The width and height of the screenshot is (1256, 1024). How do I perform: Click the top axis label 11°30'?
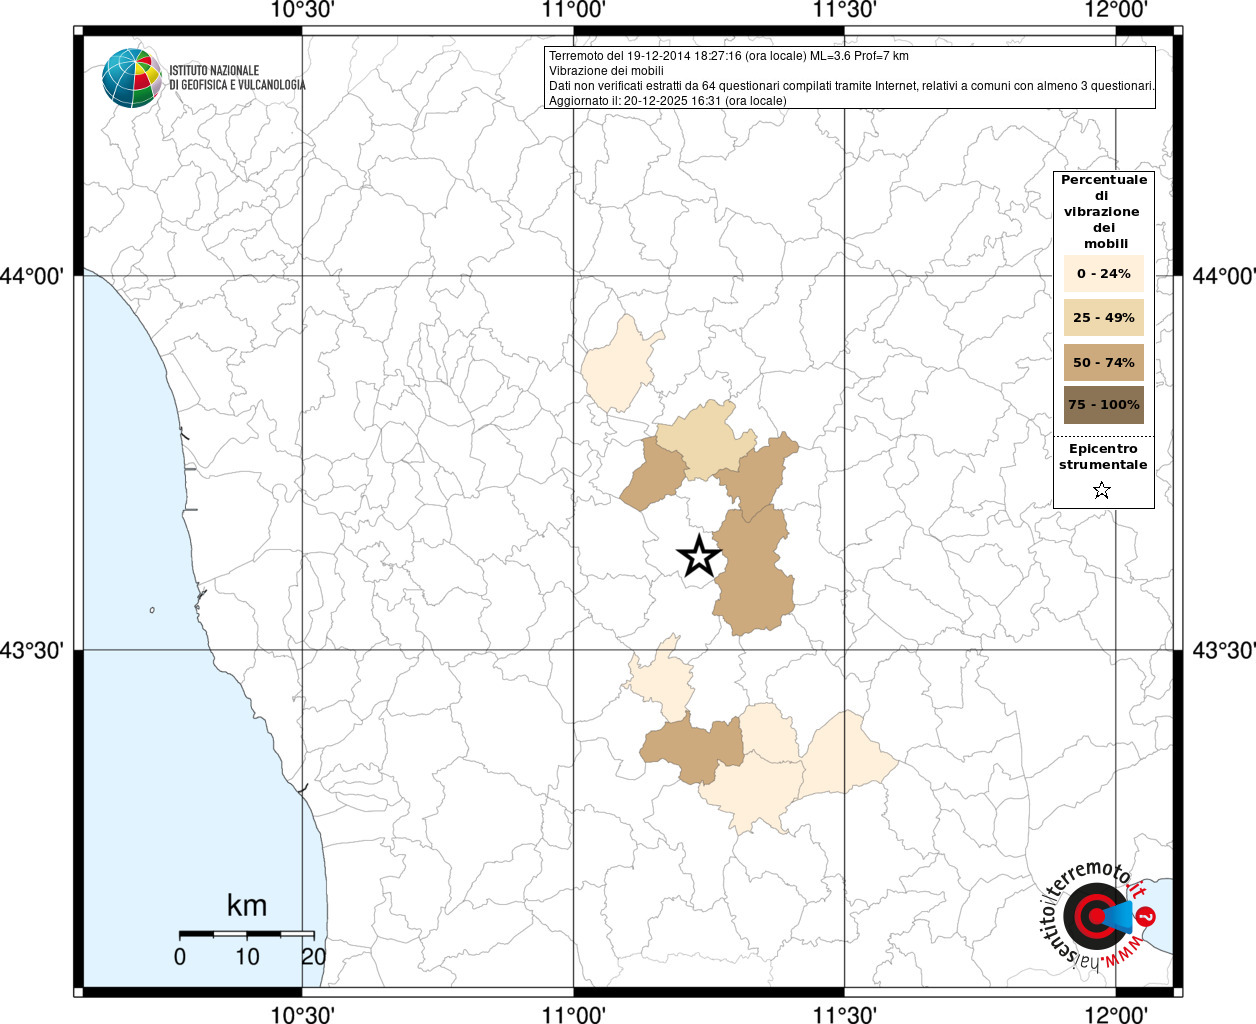click(845, 10)
